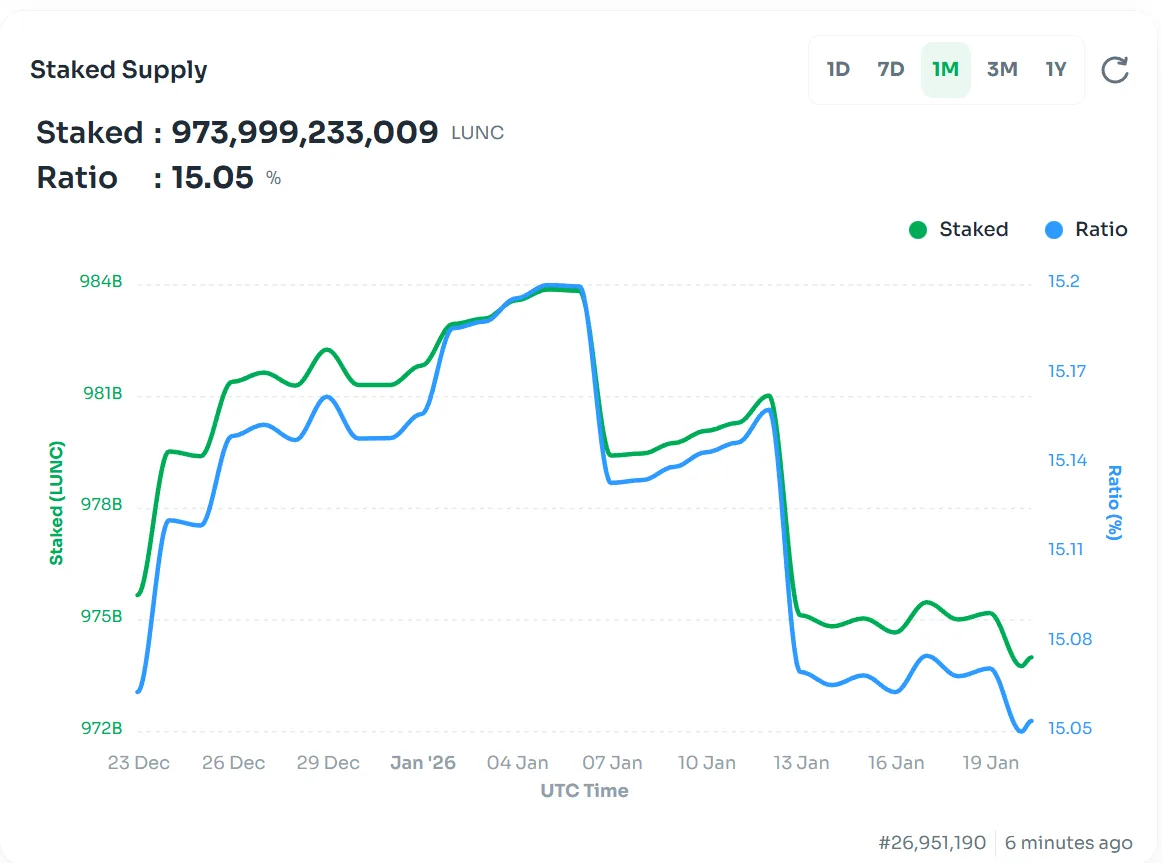Switch to the 7D time range
The height and width of the screenshot is (863, 1162).
(891, 70)
